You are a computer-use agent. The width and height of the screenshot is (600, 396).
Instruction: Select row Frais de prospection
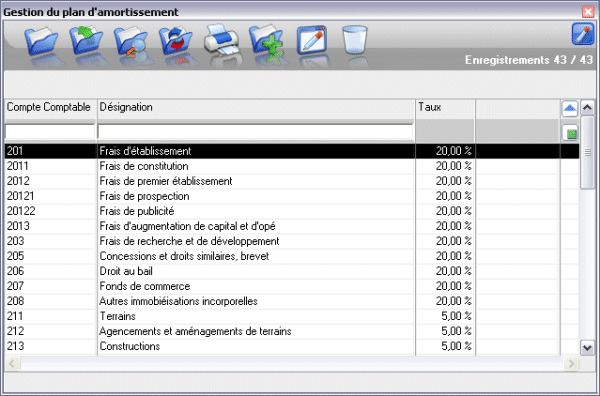click(292, 196)
